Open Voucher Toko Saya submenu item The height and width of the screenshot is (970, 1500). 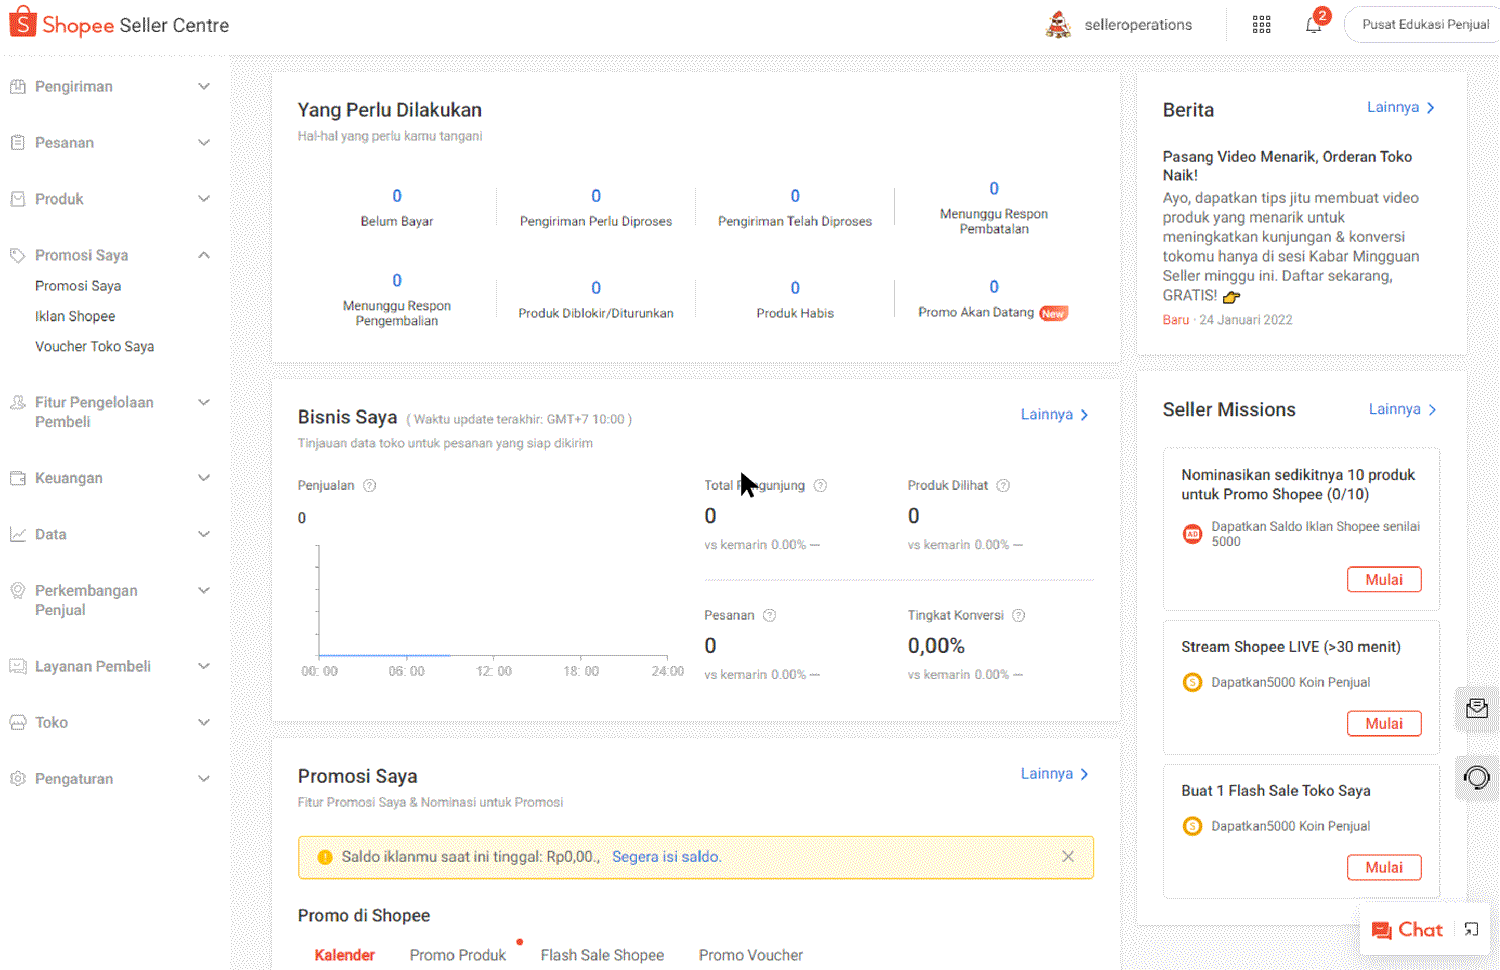pos(94,347)
